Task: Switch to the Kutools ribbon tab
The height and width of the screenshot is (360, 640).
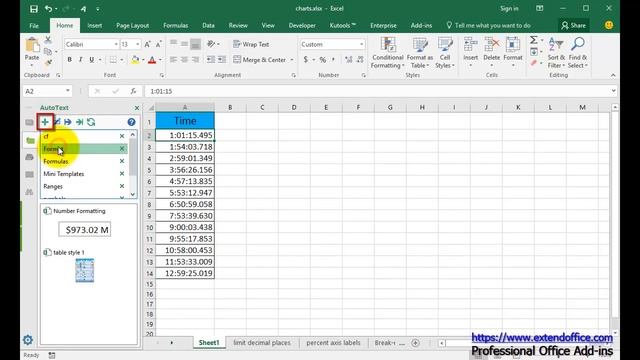Action: [x=342, y=25]
